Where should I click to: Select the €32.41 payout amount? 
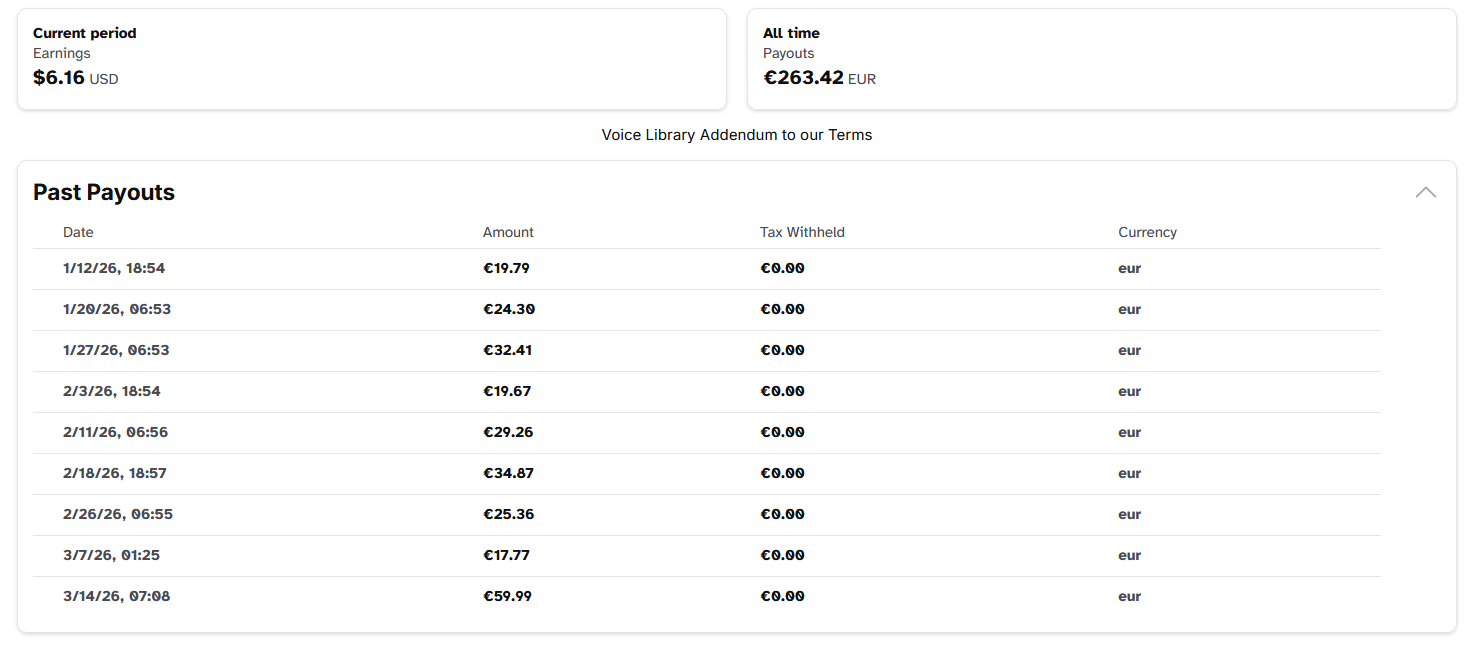(x=507, y=350)
